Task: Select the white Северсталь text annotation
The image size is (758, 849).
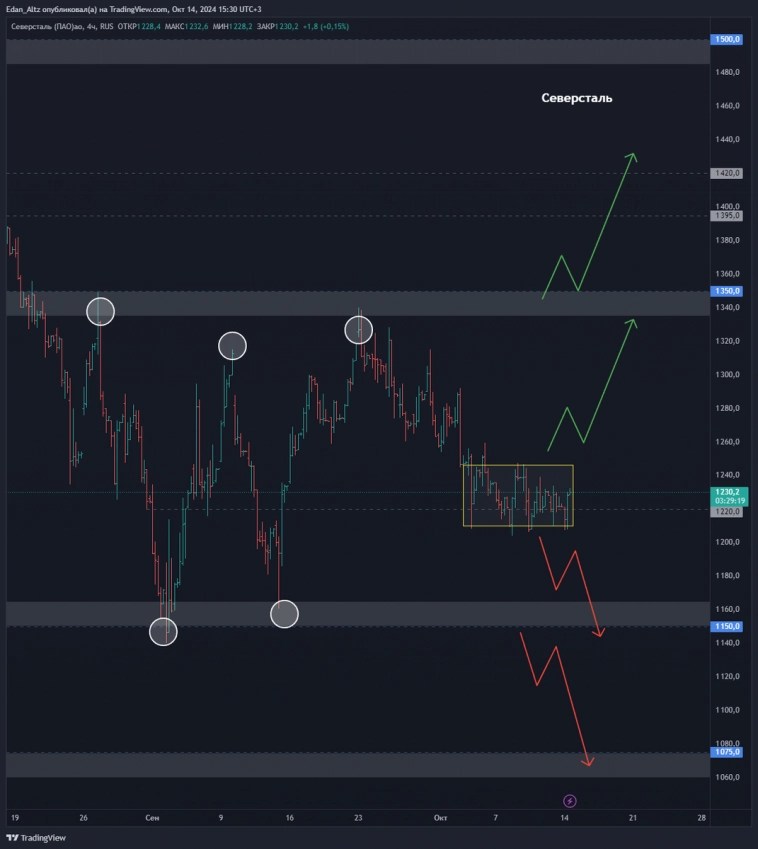Action: (576, 98)
